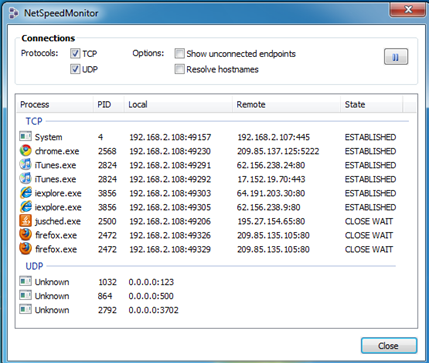The width and height of the screenshot is (429, 363).
Task: Select local address 192.168.2.108:49329
Action: pos(170,249)
